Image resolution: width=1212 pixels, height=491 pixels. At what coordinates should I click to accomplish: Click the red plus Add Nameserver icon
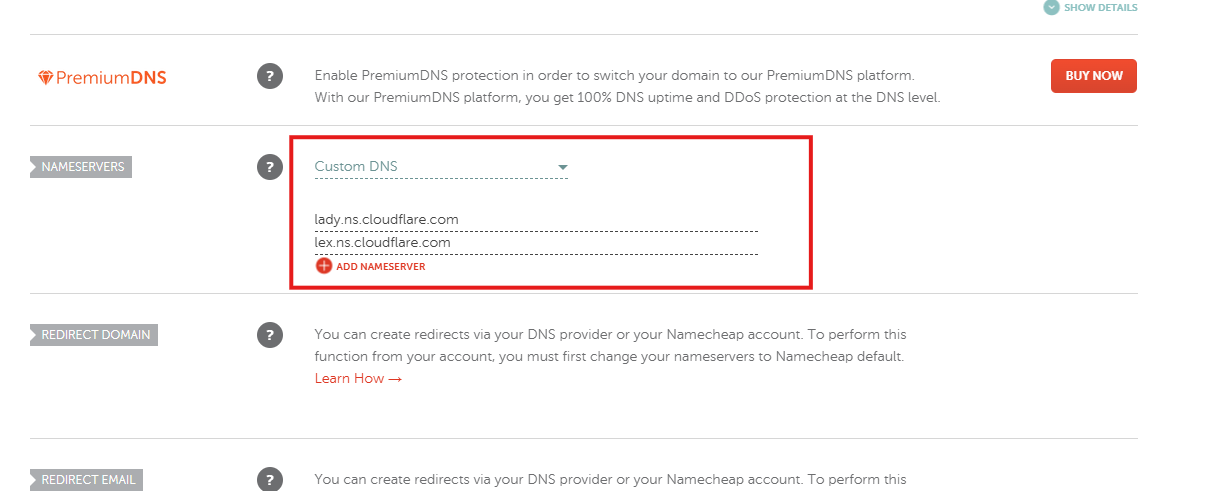pyautogui.click(x=323, y=266)
